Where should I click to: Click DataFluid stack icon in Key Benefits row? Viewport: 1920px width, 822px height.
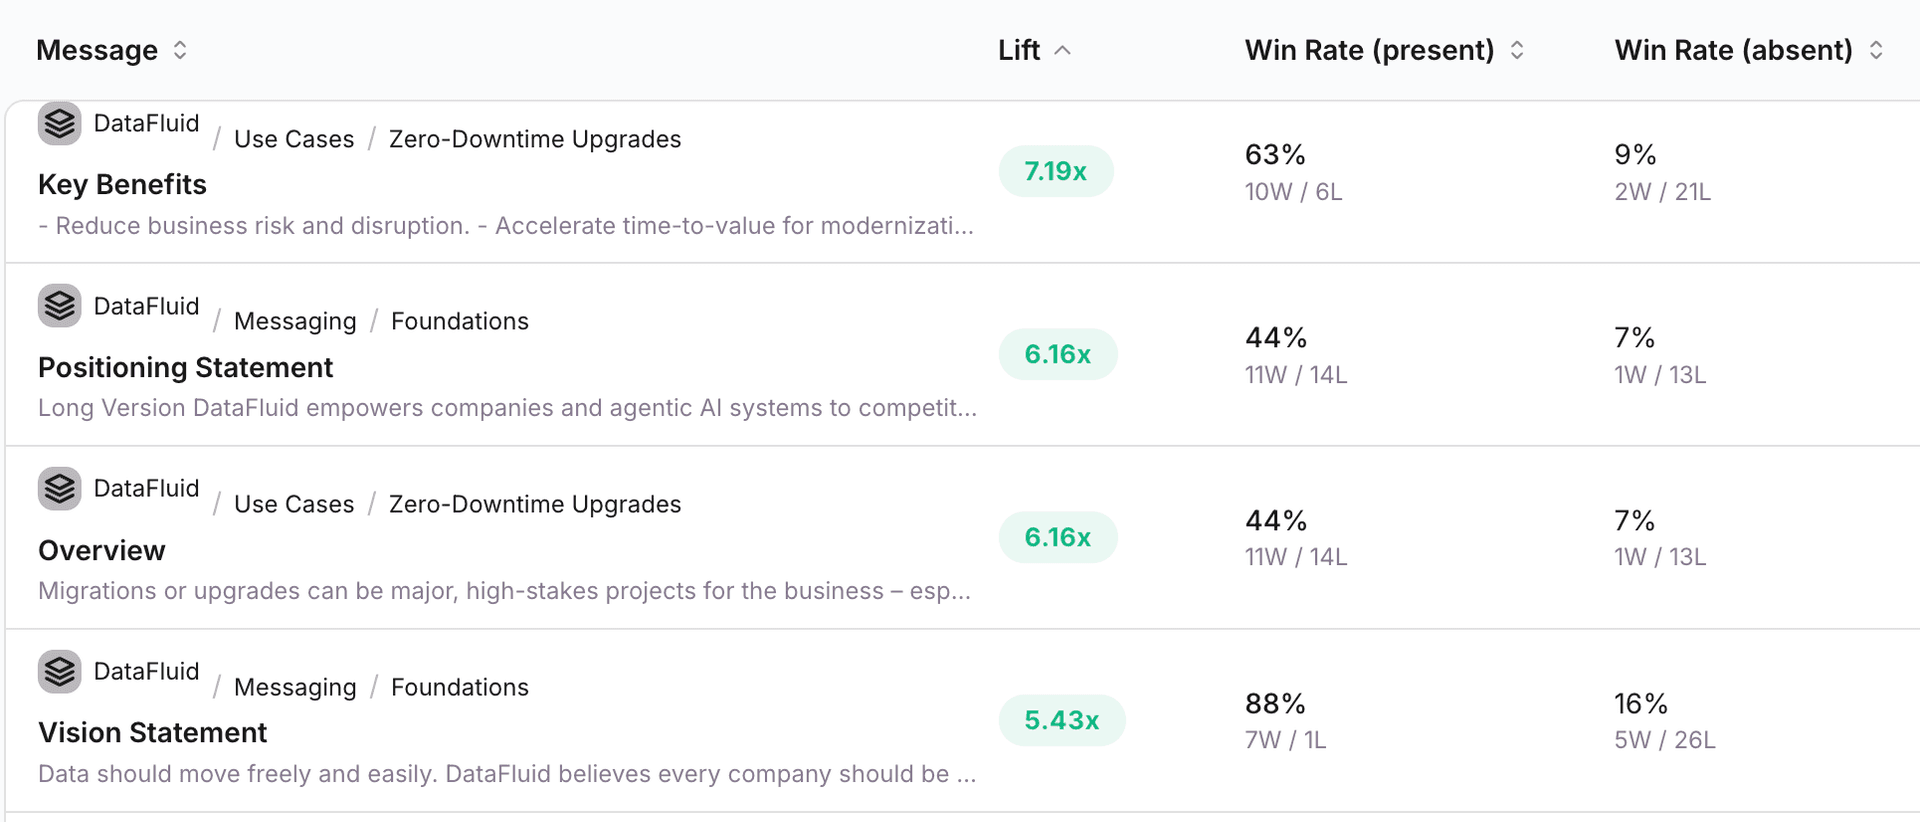[60, 124]
